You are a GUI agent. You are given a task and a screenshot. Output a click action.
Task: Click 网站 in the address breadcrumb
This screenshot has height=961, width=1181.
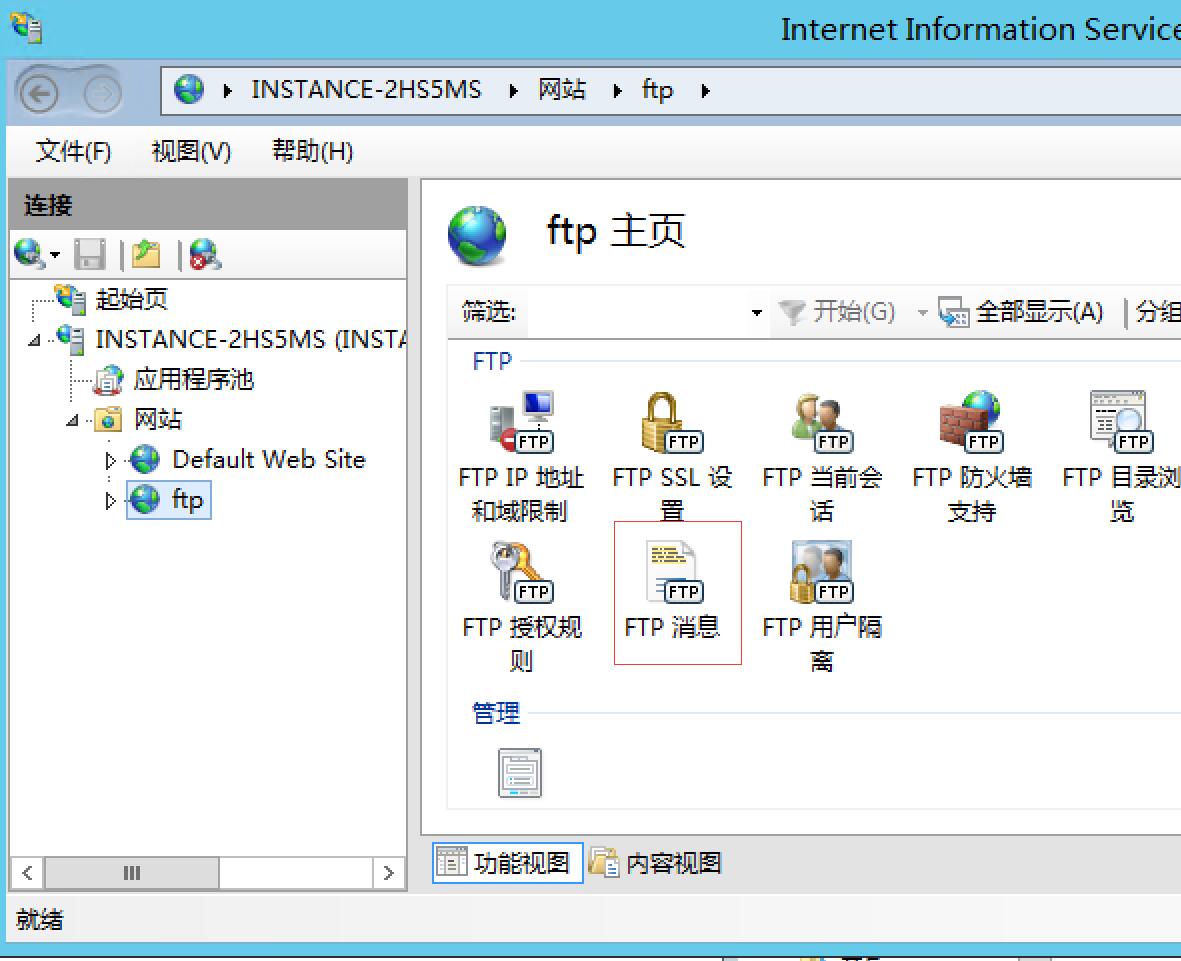pyautogui.click(x=562, y=90)
